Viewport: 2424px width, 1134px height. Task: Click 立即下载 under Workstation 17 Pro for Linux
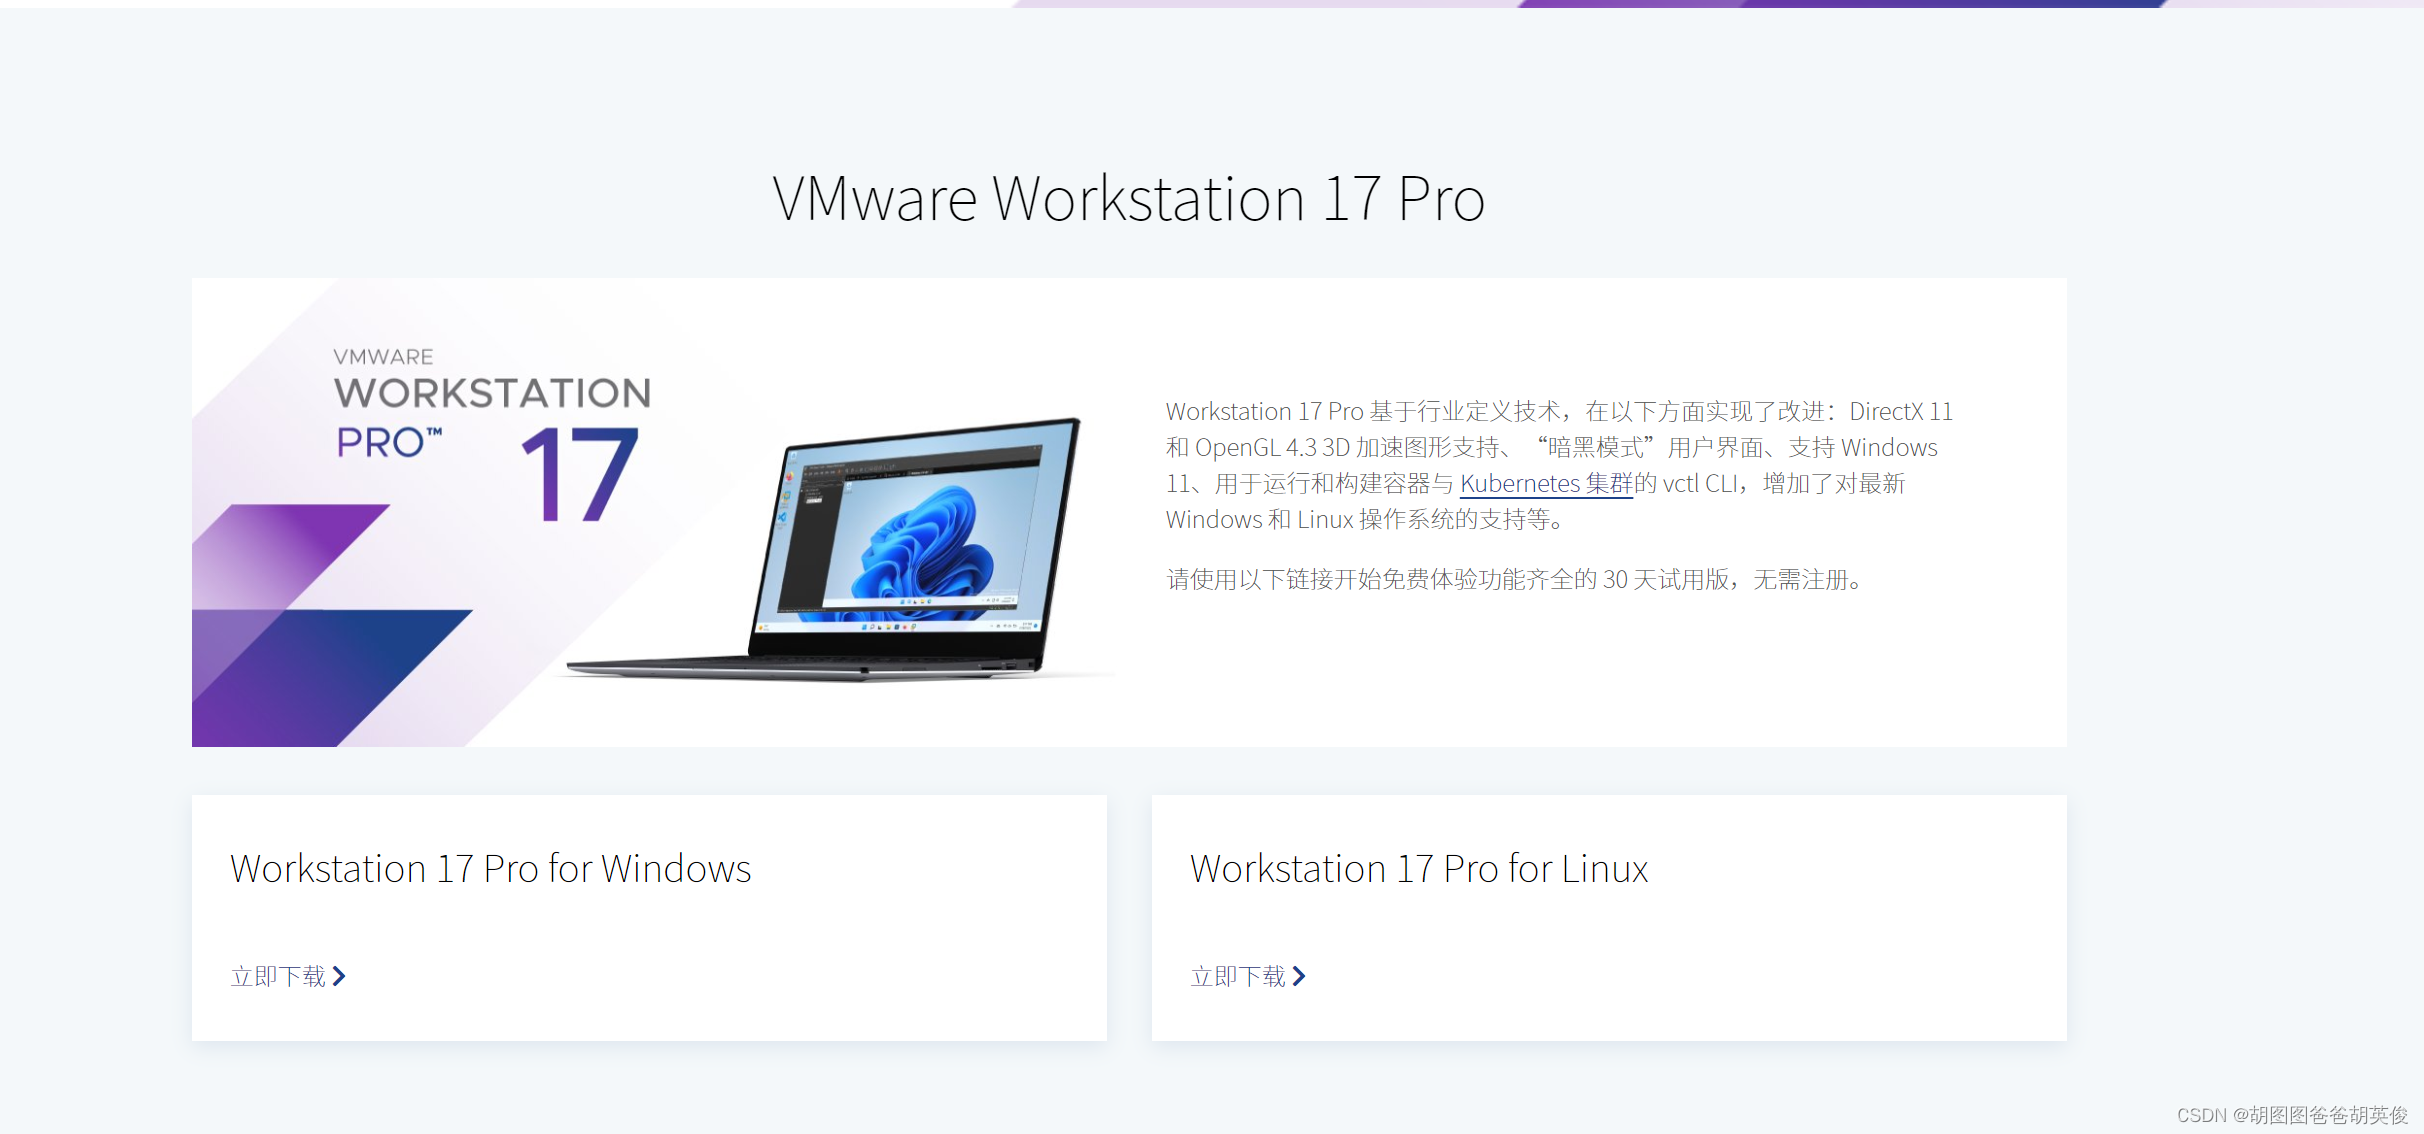tap(1238, 975)
